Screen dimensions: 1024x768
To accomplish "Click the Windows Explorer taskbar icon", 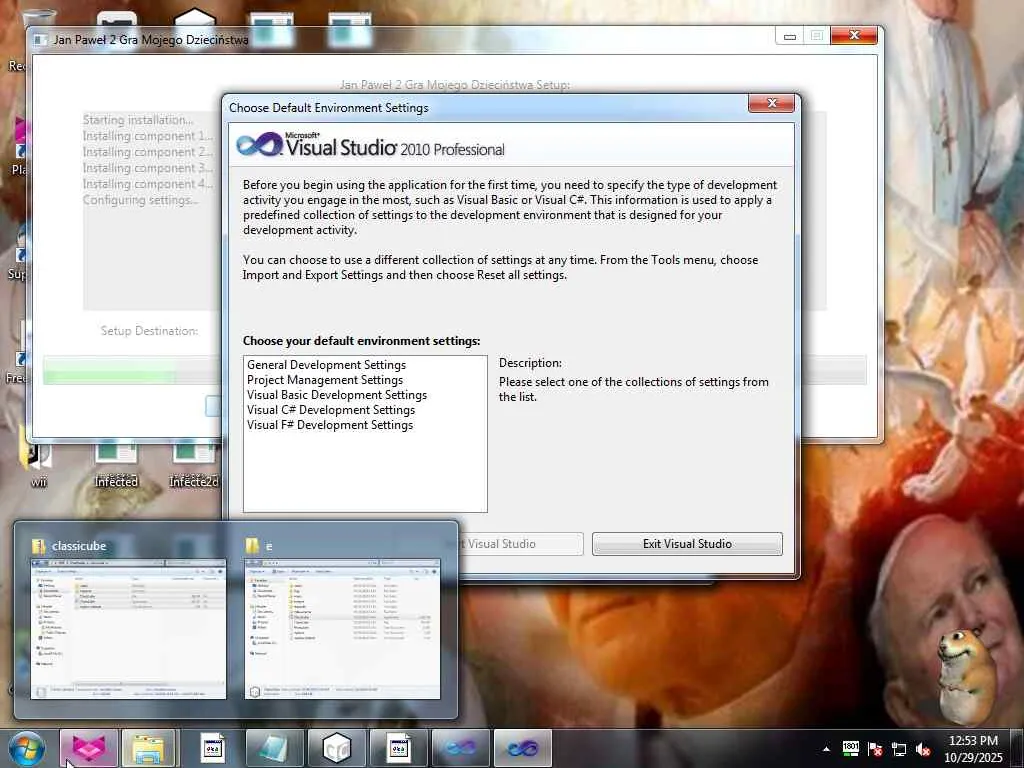I will [x=148, y=748].
